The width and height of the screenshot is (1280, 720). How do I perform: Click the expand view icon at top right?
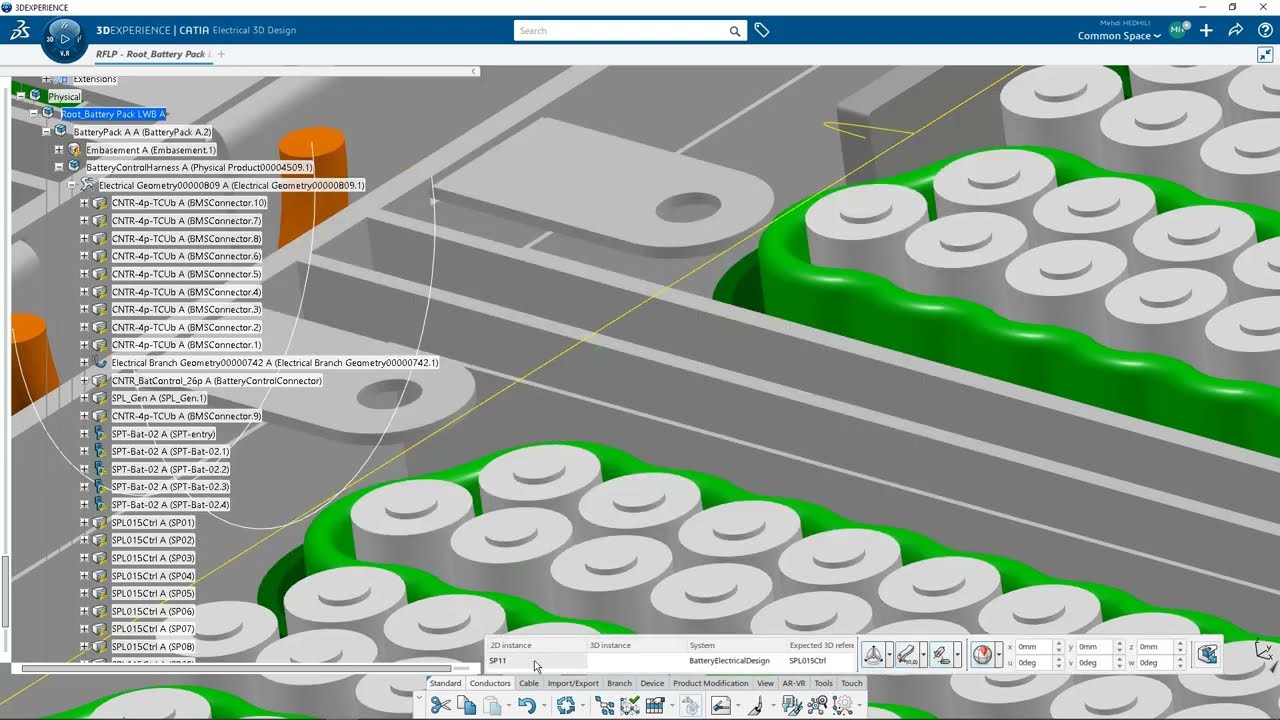(1264, 55)
